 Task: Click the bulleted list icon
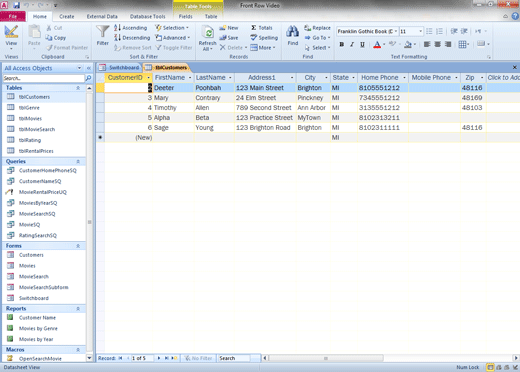tap(429, 31)
